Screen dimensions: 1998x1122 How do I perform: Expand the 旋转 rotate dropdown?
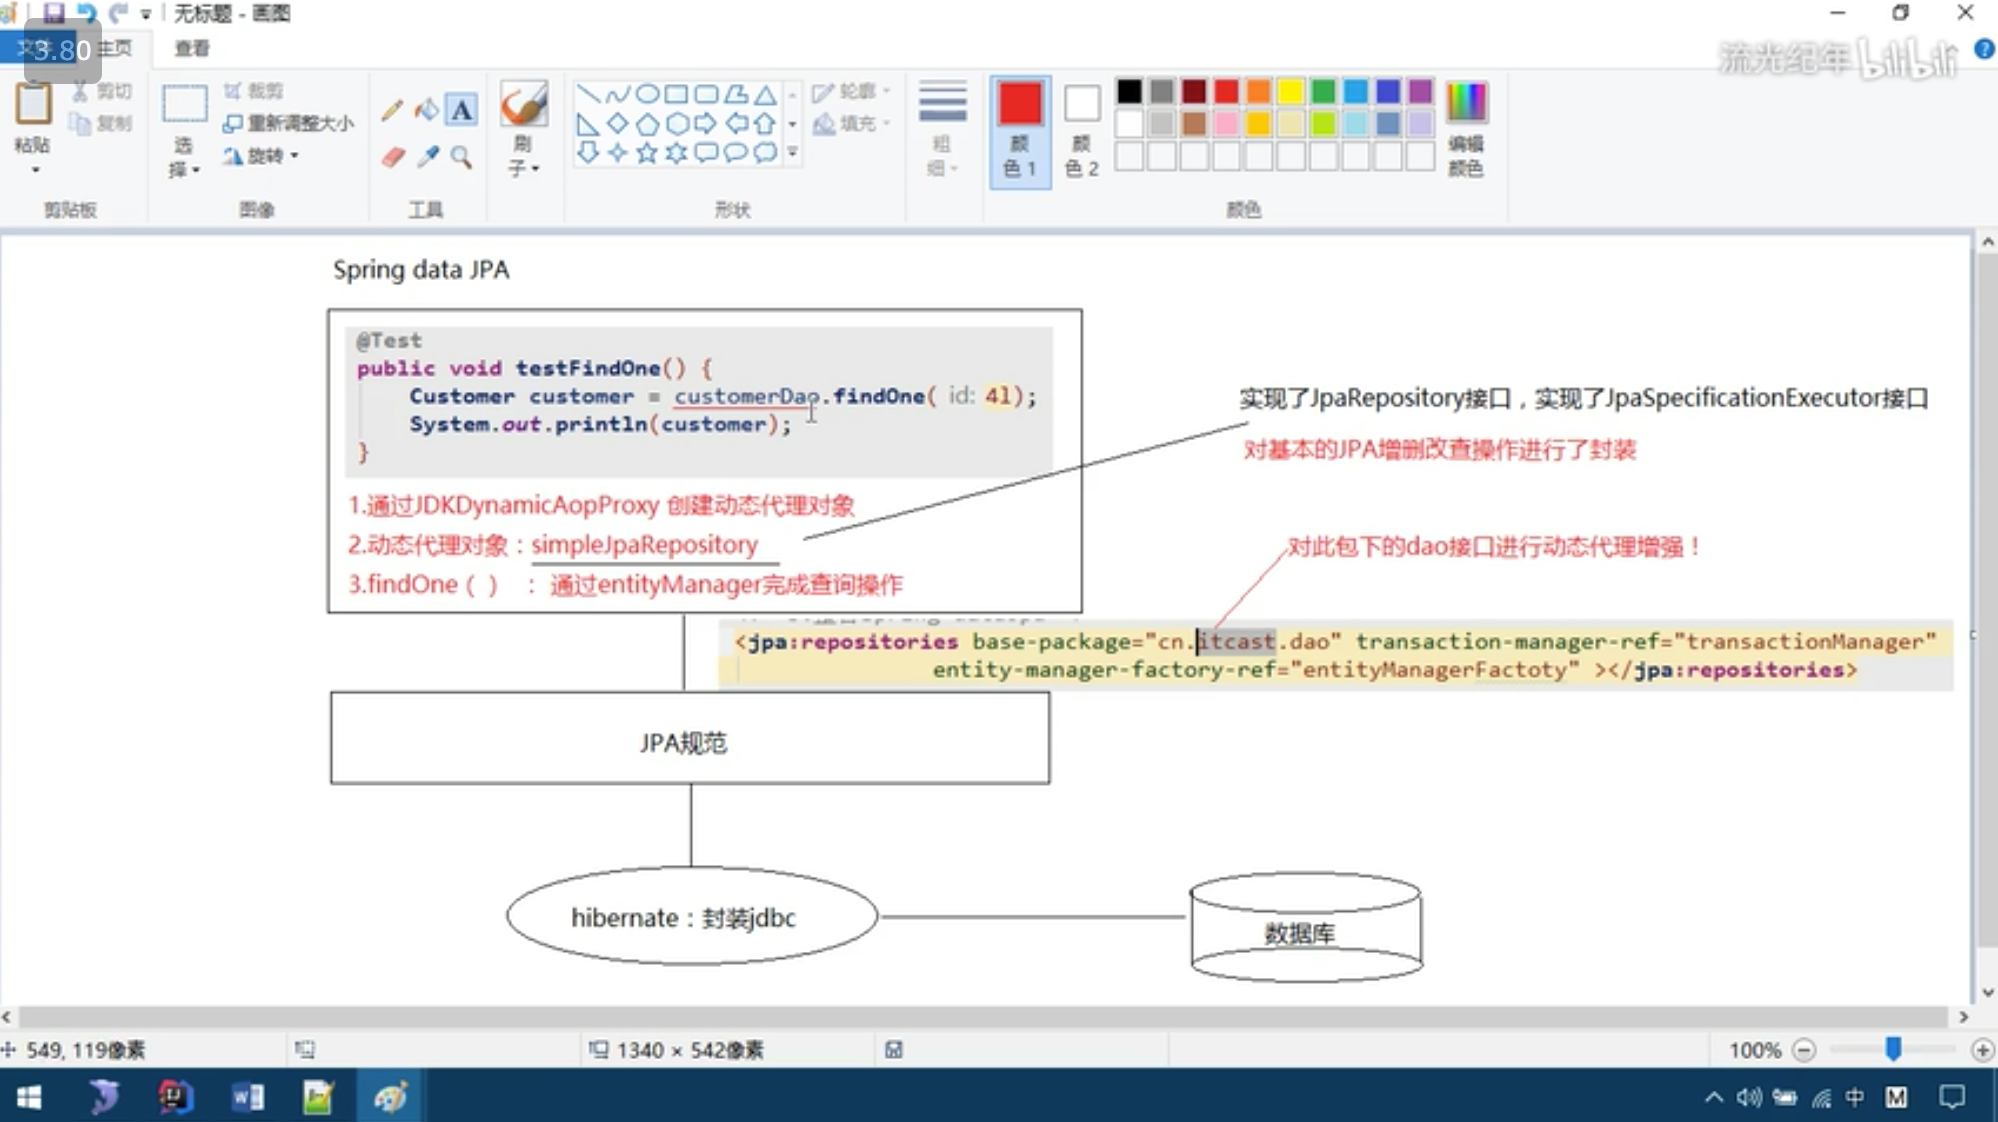(x=263, y=156)
